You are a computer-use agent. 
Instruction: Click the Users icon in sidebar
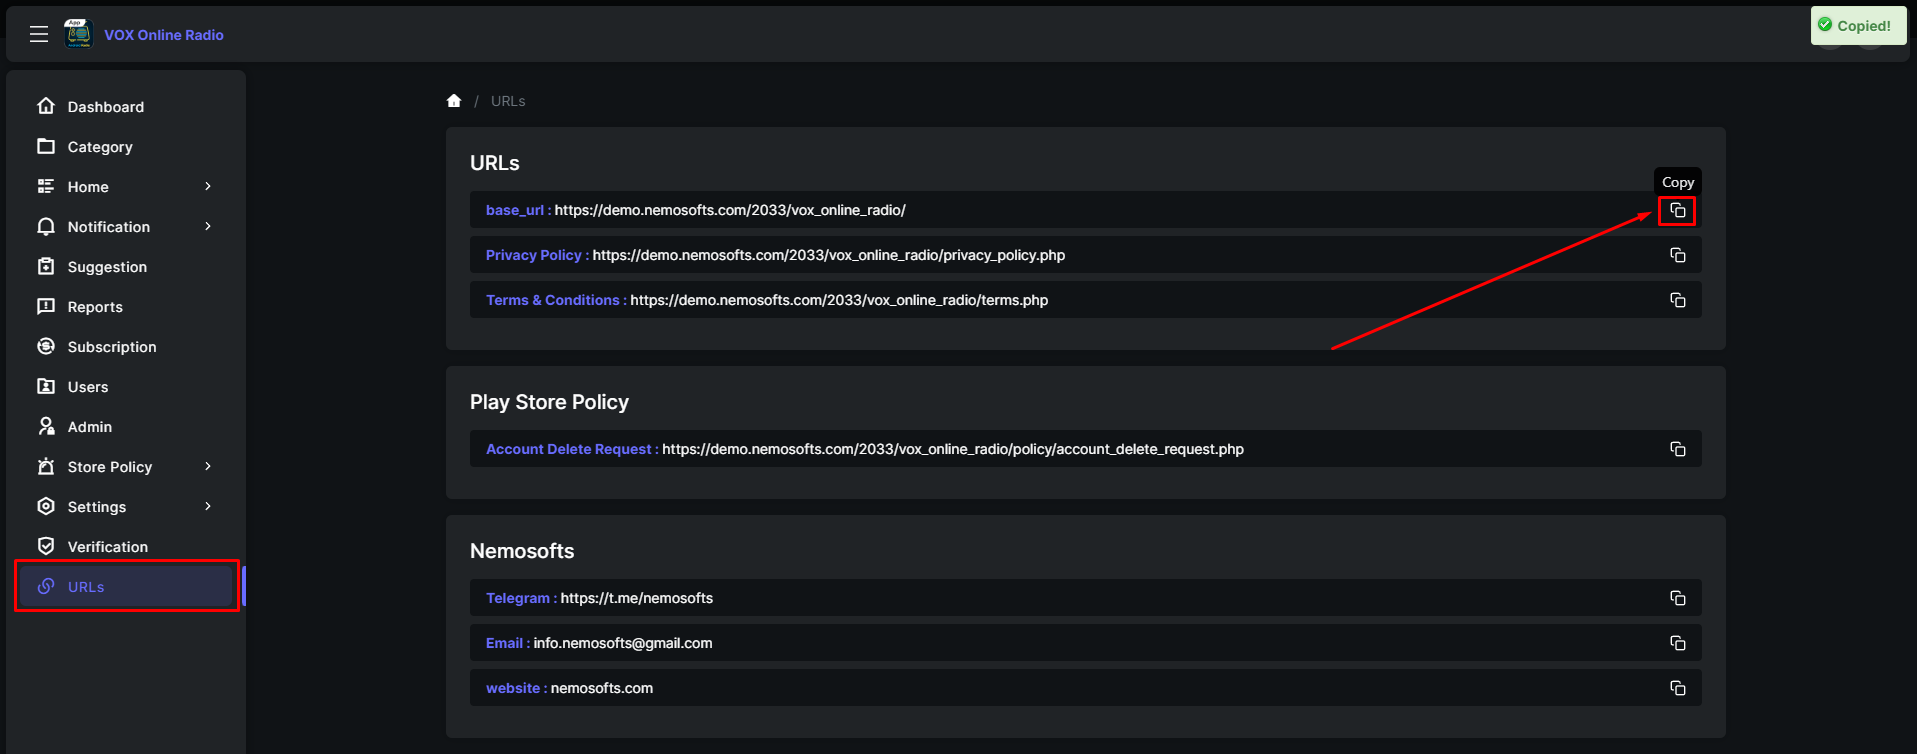(x=46, y=386)
